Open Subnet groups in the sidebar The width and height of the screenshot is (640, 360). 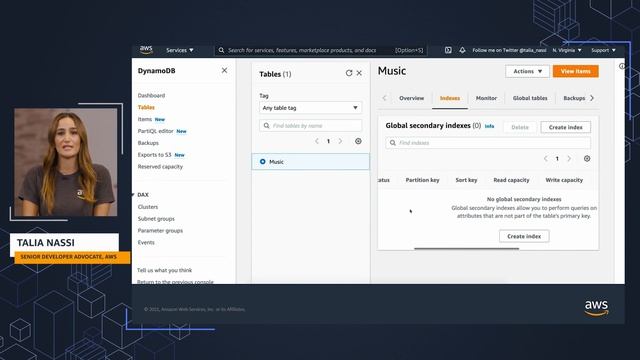[x=156, y=219]
